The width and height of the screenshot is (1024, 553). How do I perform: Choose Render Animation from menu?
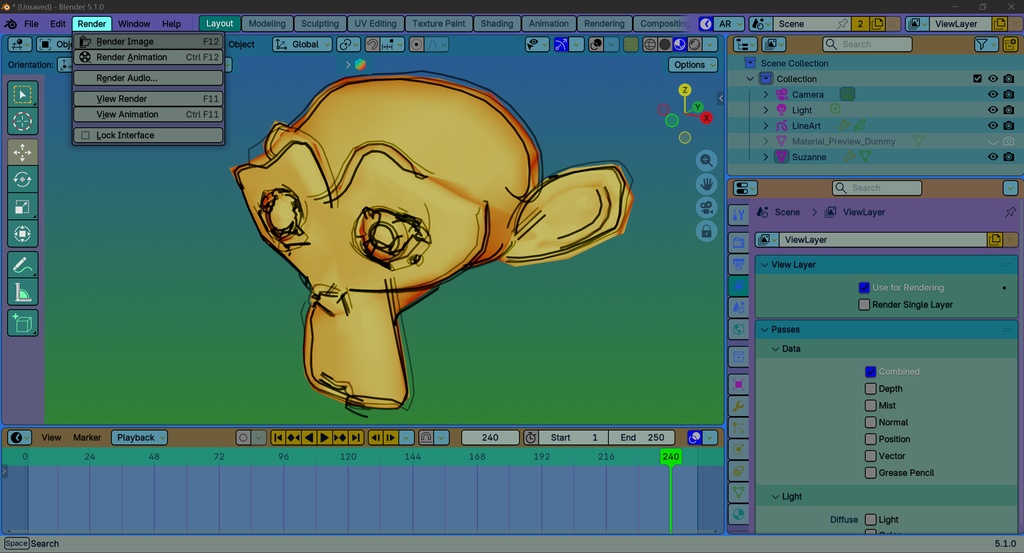tap(148, 57)
